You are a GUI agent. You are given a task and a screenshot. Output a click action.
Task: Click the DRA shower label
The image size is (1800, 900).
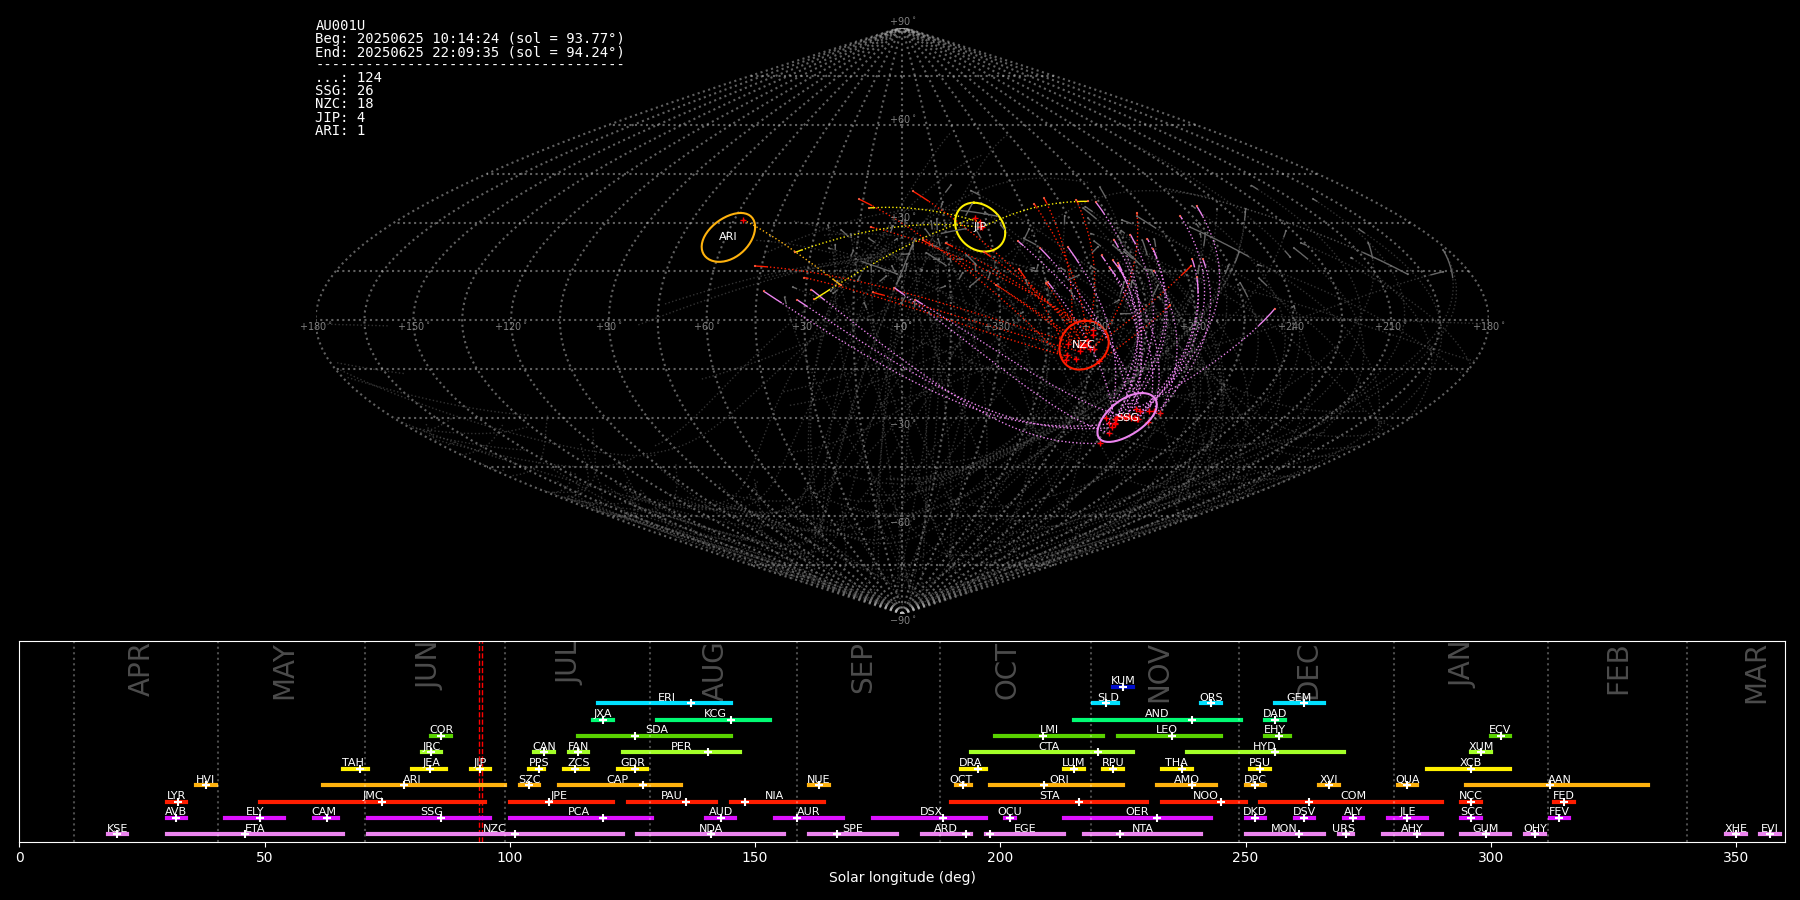[x=970, y=763]
